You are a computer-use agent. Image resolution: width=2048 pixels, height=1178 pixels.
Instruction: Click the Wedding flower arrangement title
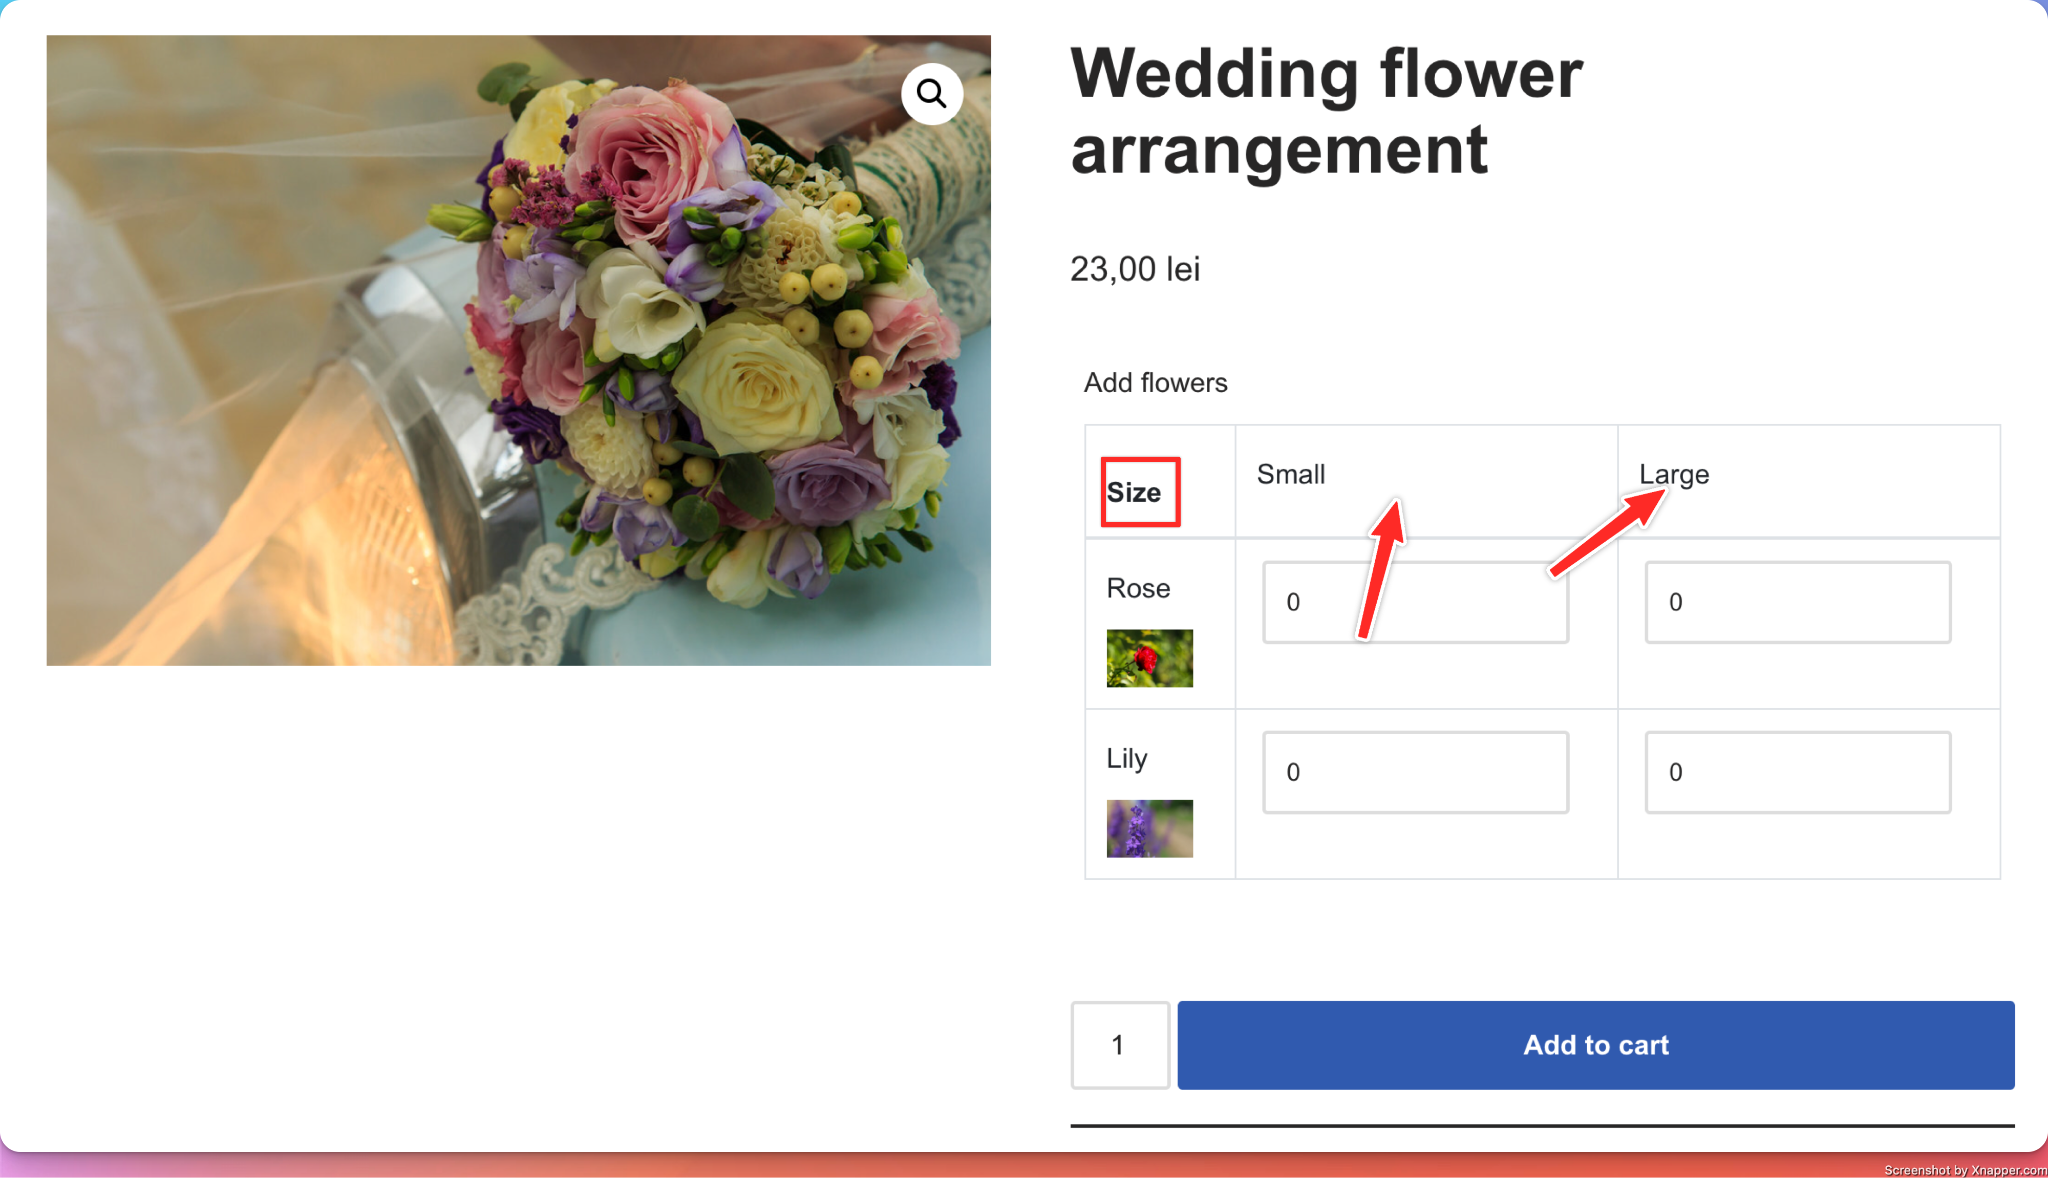point(1325,111)
